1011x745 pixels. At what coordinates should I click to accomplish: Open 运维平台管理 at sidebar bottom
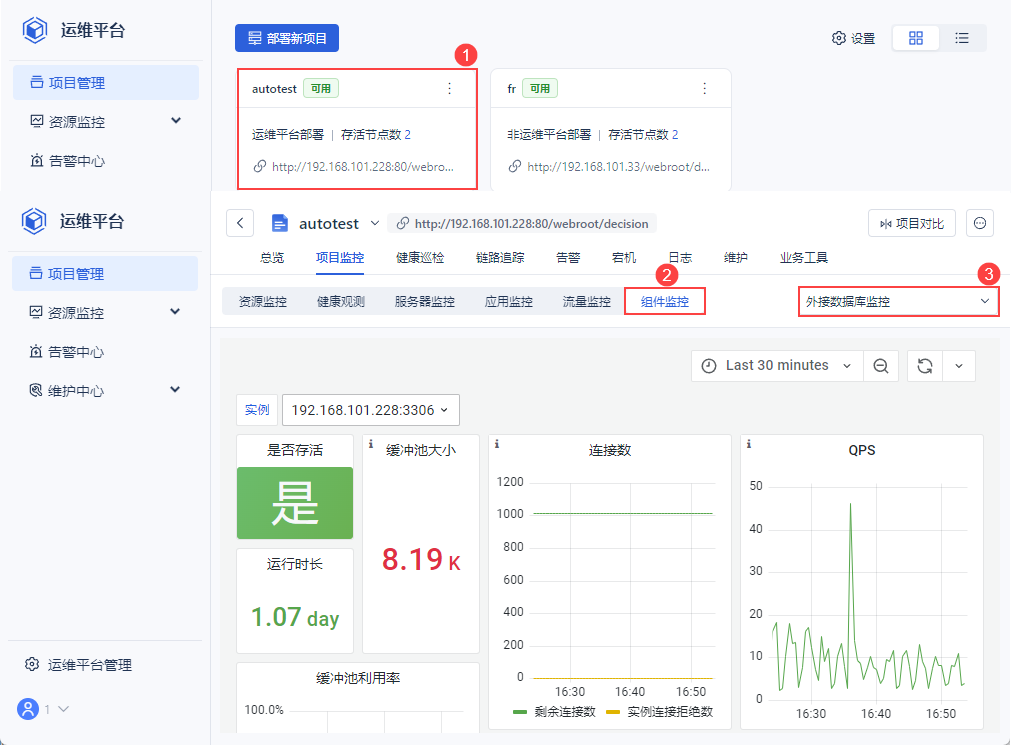coord(90,664)
